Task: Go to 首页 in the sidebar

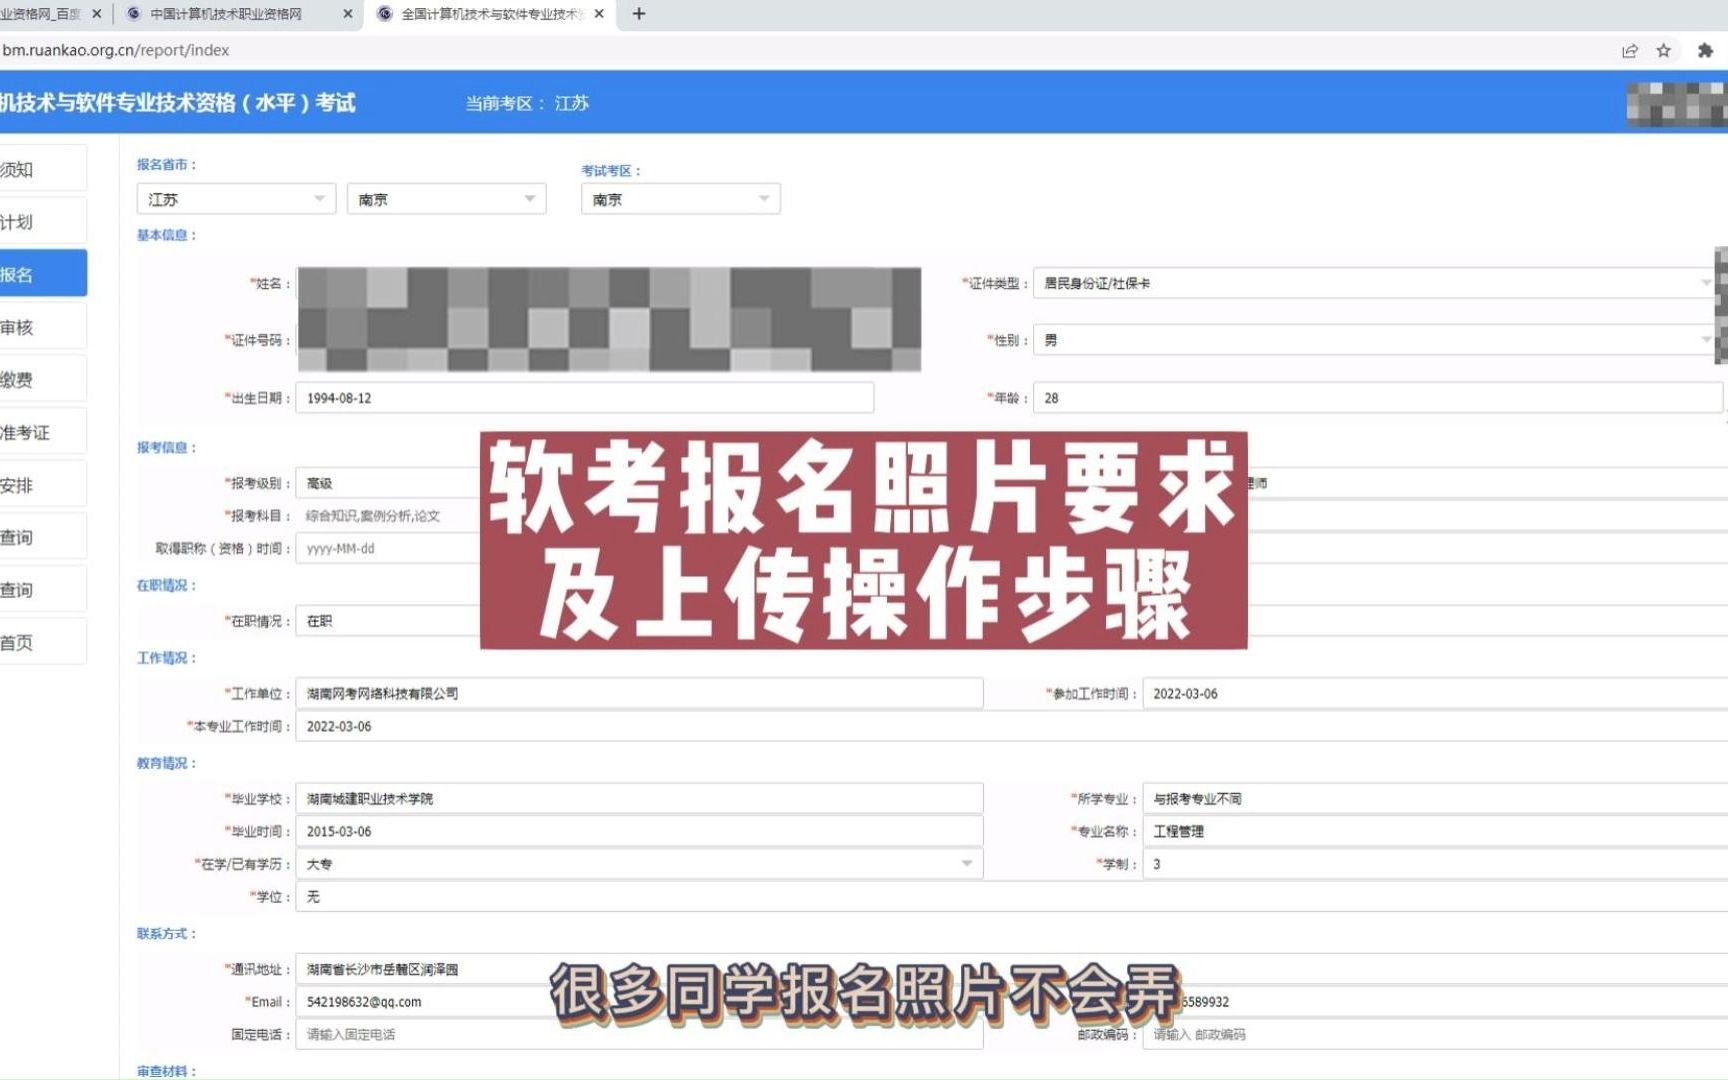Action: [x=43, y=642]
